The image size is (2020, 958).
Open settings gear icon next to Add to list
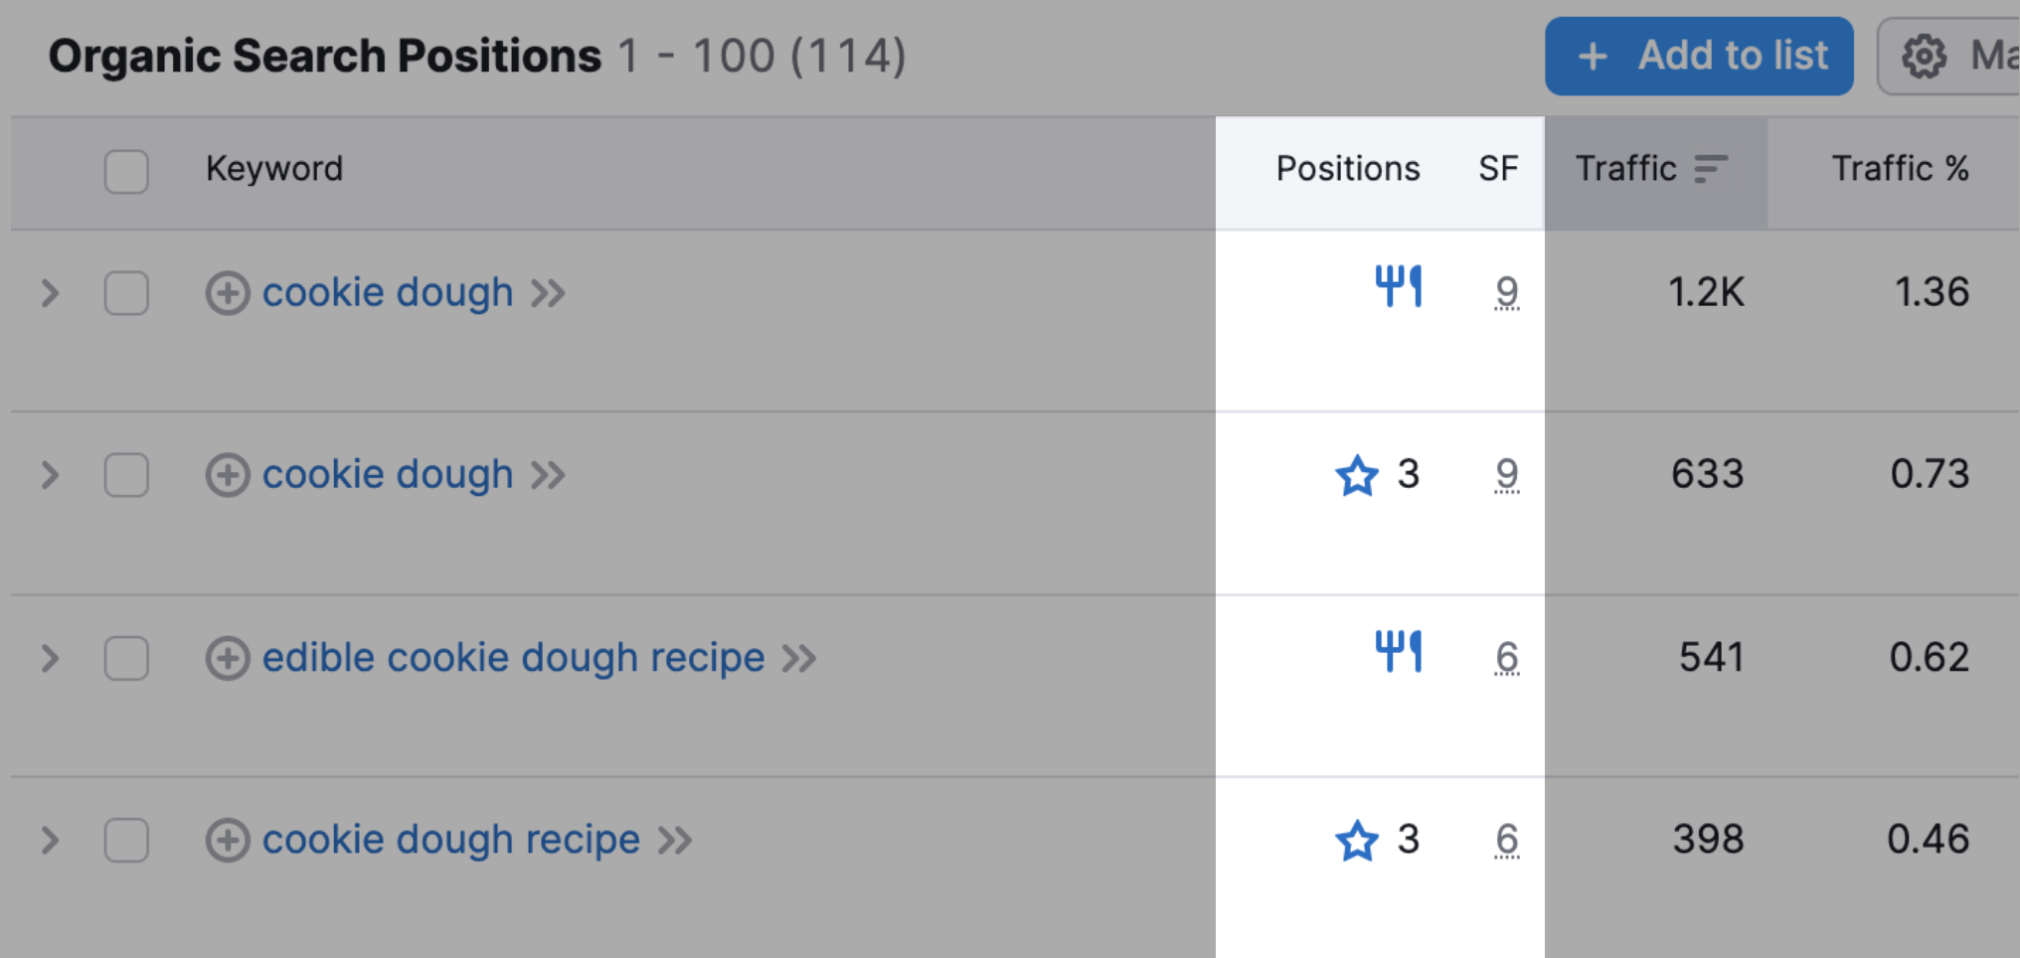[1924, 56]
